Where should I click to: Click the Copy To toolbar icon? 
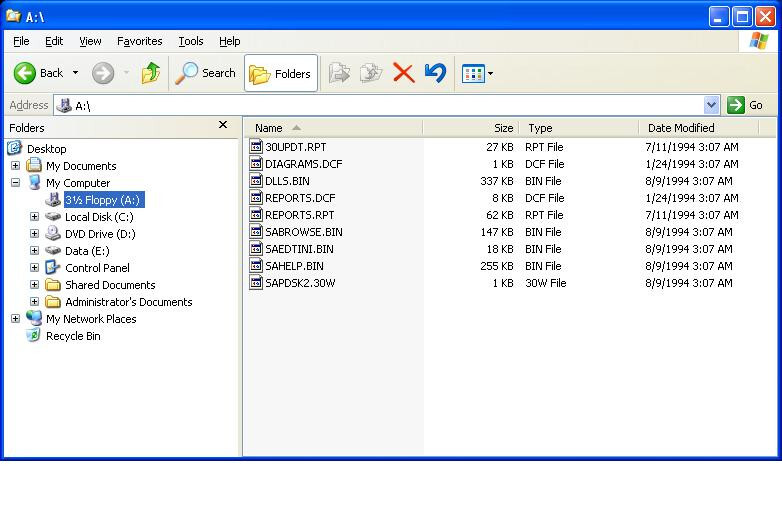(x=371, y=73)
